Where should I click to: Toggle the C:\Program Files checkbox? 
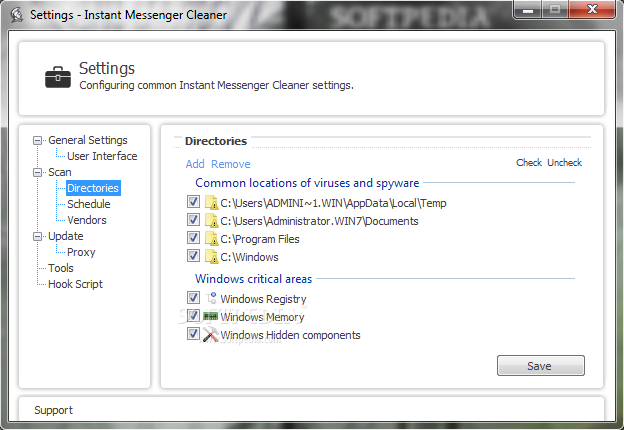click(193, 238)
